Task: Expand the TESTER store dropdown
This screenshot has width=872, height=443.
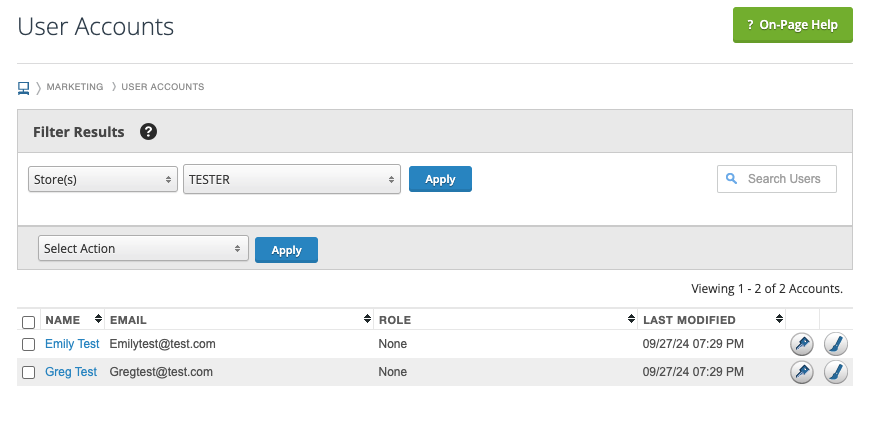Action: click(x=291, y=179)
